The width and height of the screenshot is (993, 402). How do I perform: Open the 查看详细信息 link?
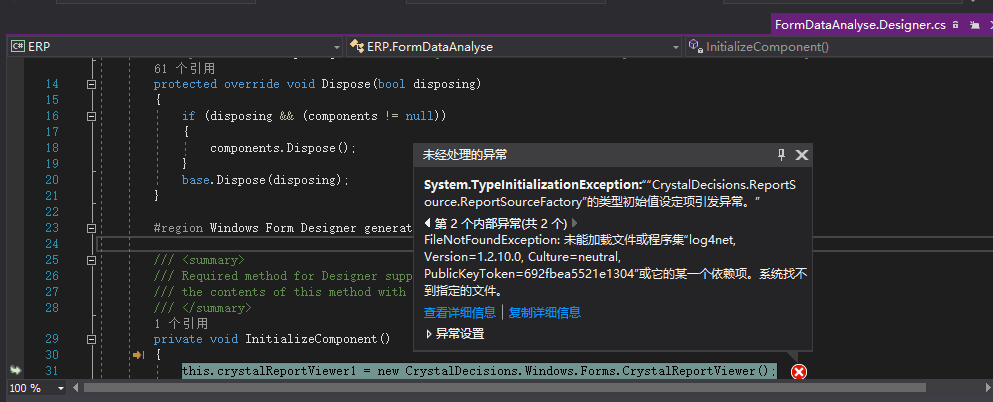coord(460,312)
